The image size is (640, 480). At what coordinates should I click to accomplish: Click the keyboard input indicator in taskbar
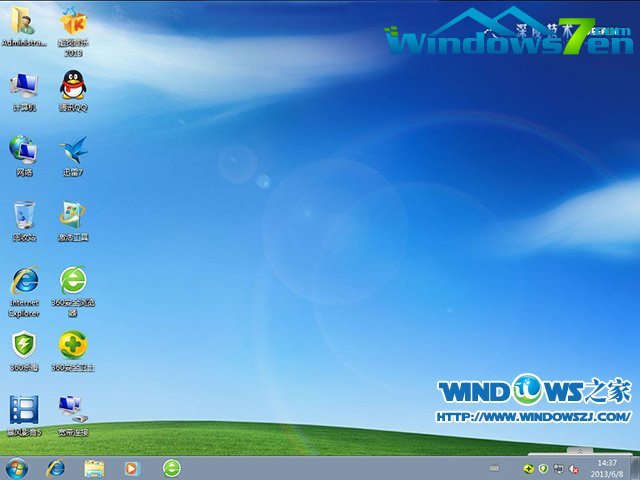tap(494, 468)
